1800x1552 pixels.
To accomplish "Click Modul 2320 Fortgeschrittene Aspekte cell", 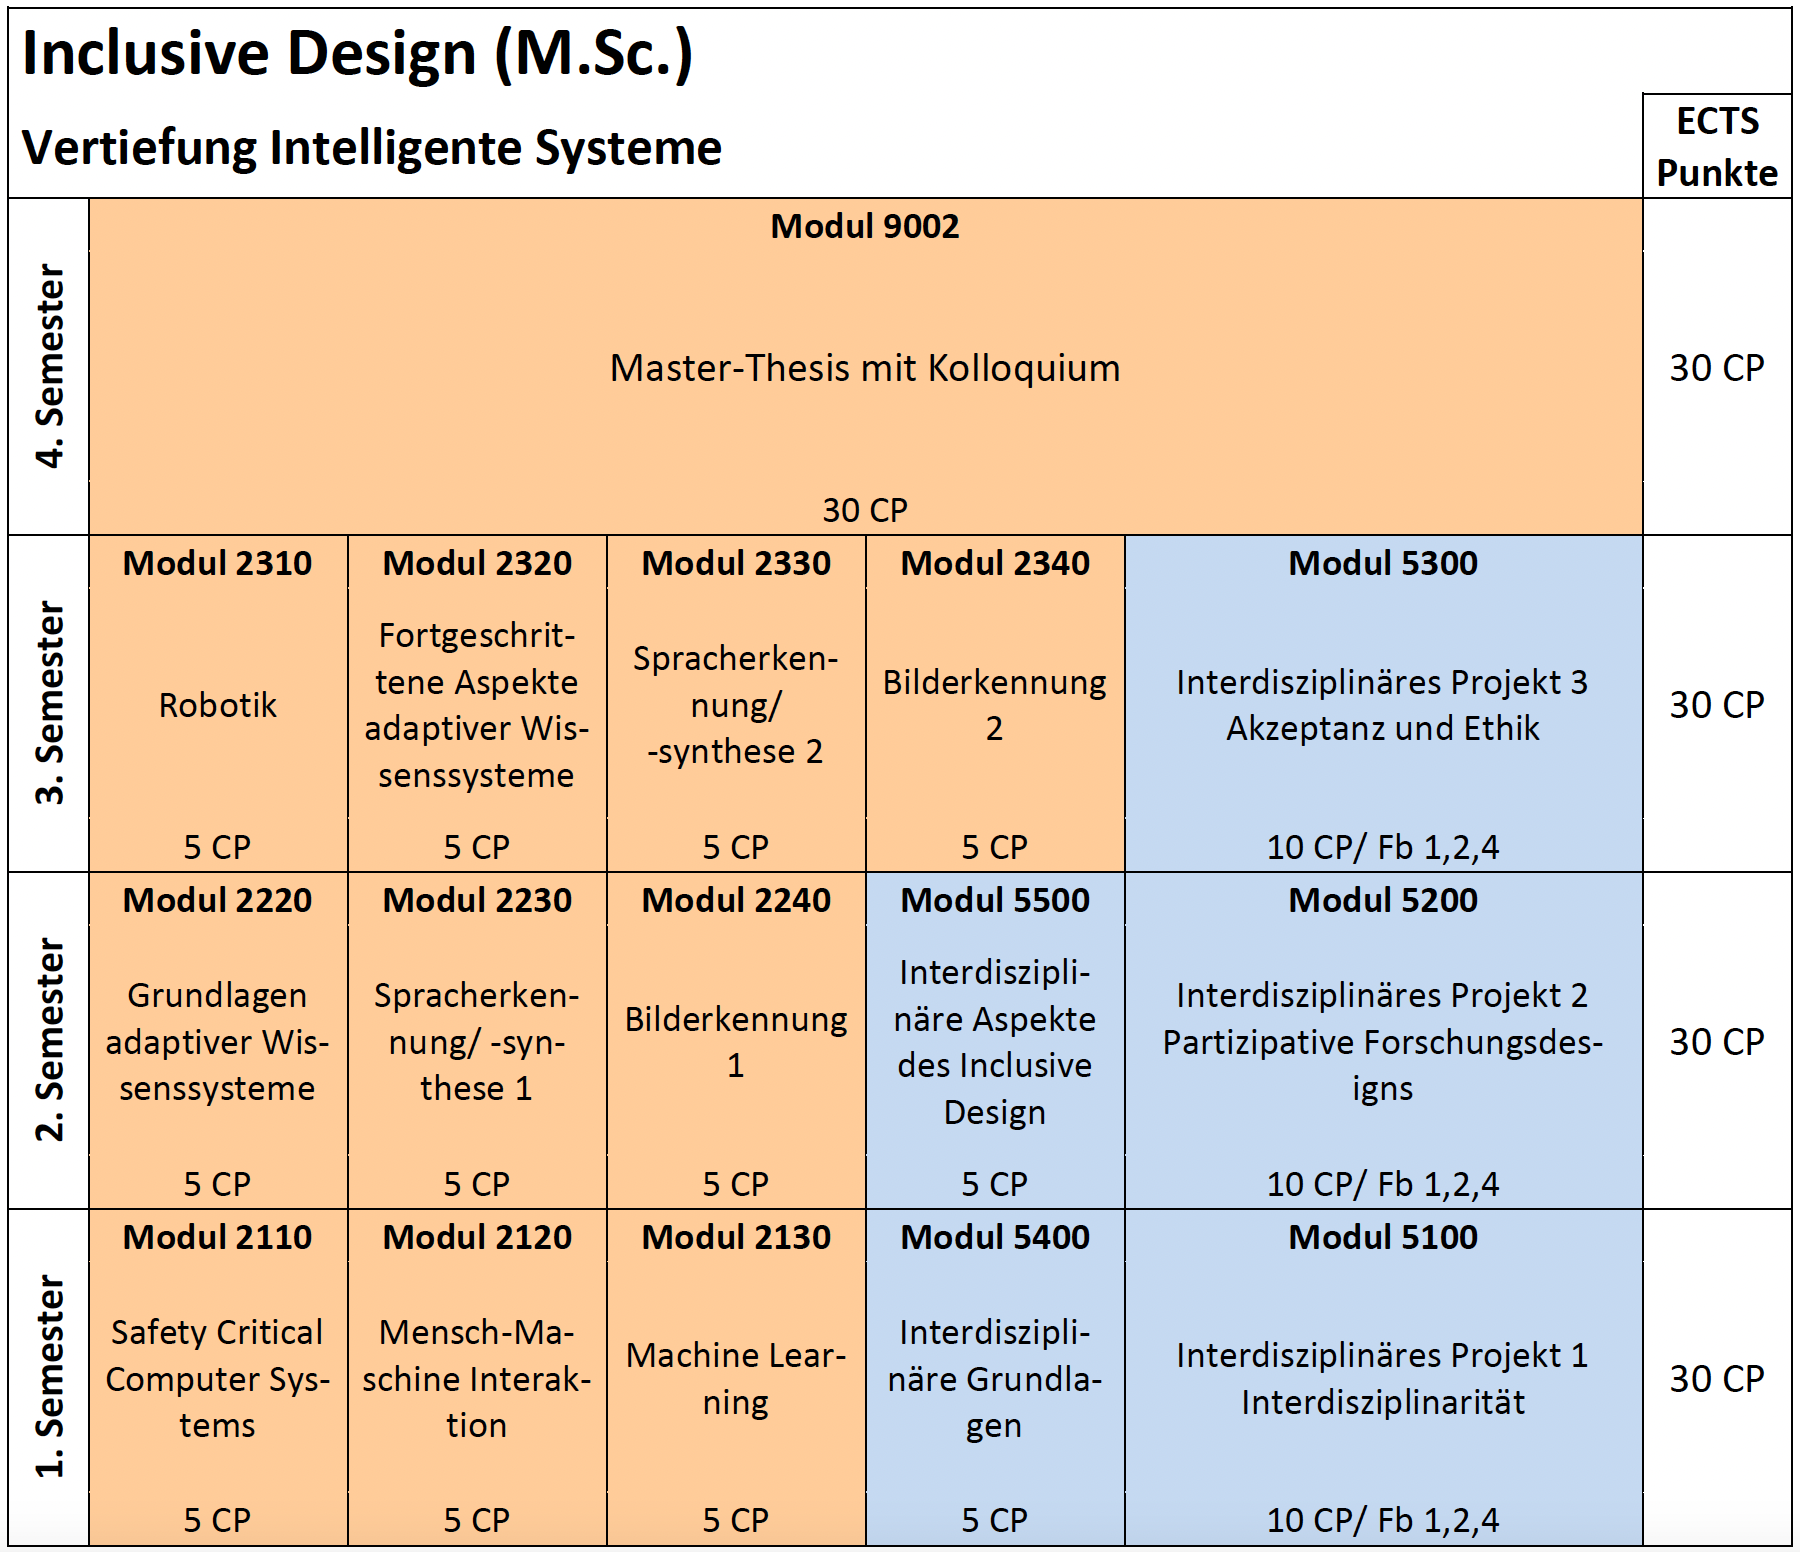I will click(477, 704).
